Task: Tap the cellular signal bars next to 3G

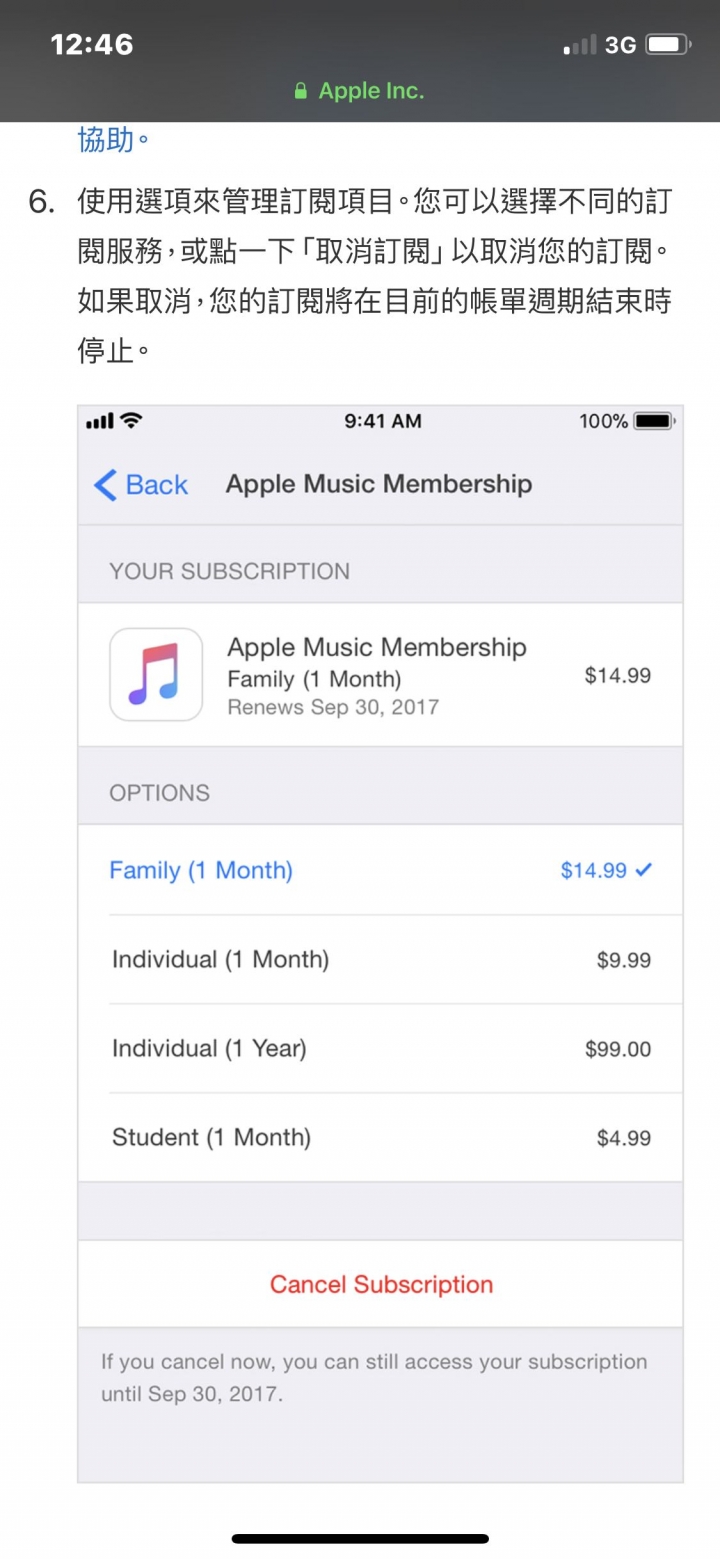Action: [580, 45]
